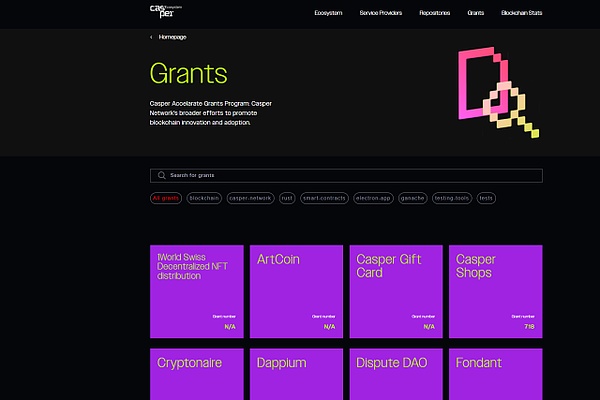600x400 pixels.
Task: Filter grants by smart.contracts tag
Action: point(325,198)
